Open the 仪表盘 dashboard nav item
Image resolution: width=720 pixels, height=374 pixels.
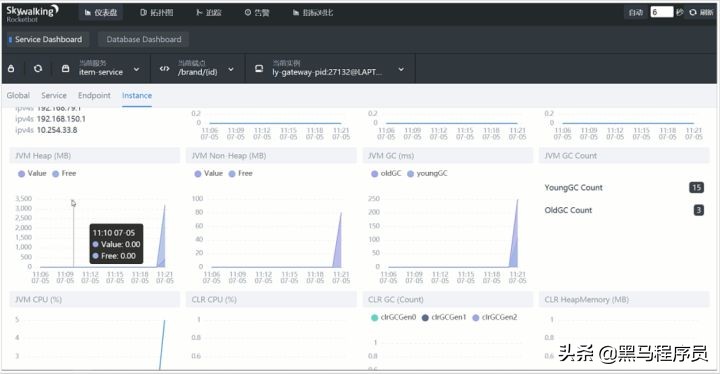click(101, 13)
